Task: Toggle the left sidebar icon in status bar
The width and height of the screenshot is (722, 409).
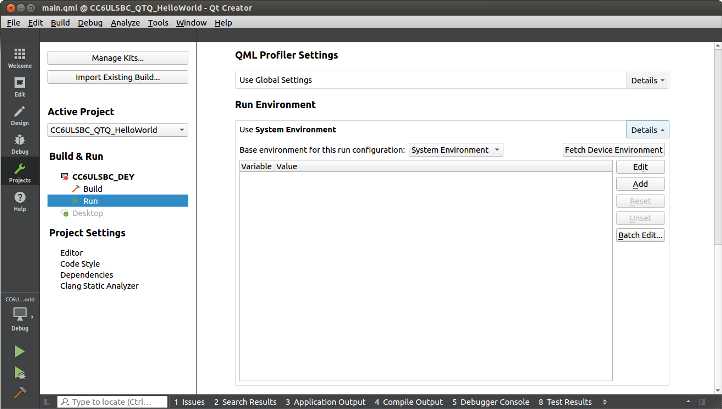Action: point(47,402)
